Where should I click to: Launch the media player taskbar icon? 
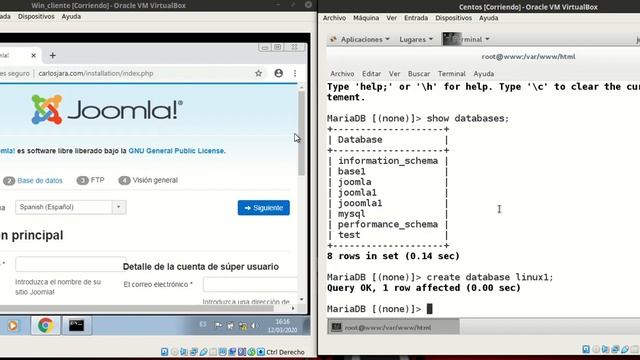point(13,325)
